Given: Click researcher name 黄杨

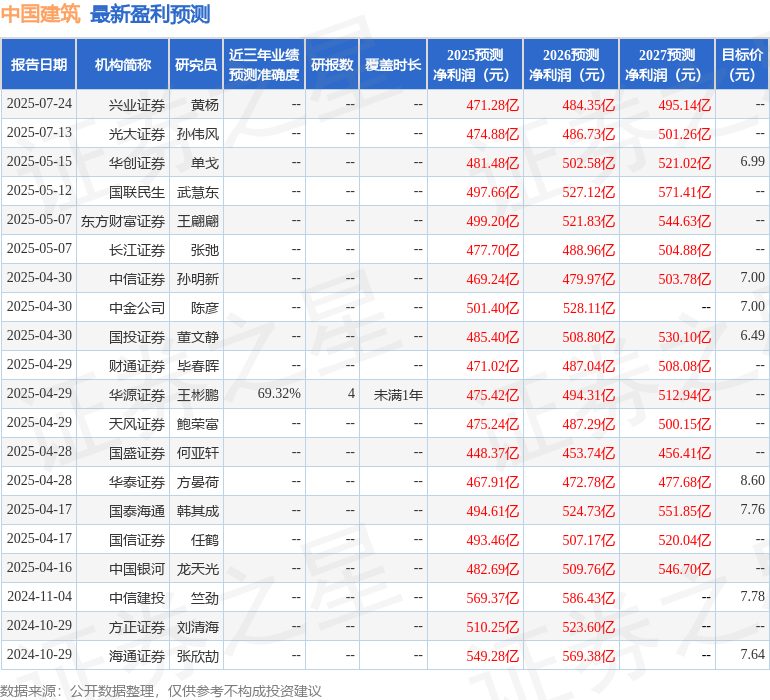Looking at the screenshot, I should pos(205,105).
